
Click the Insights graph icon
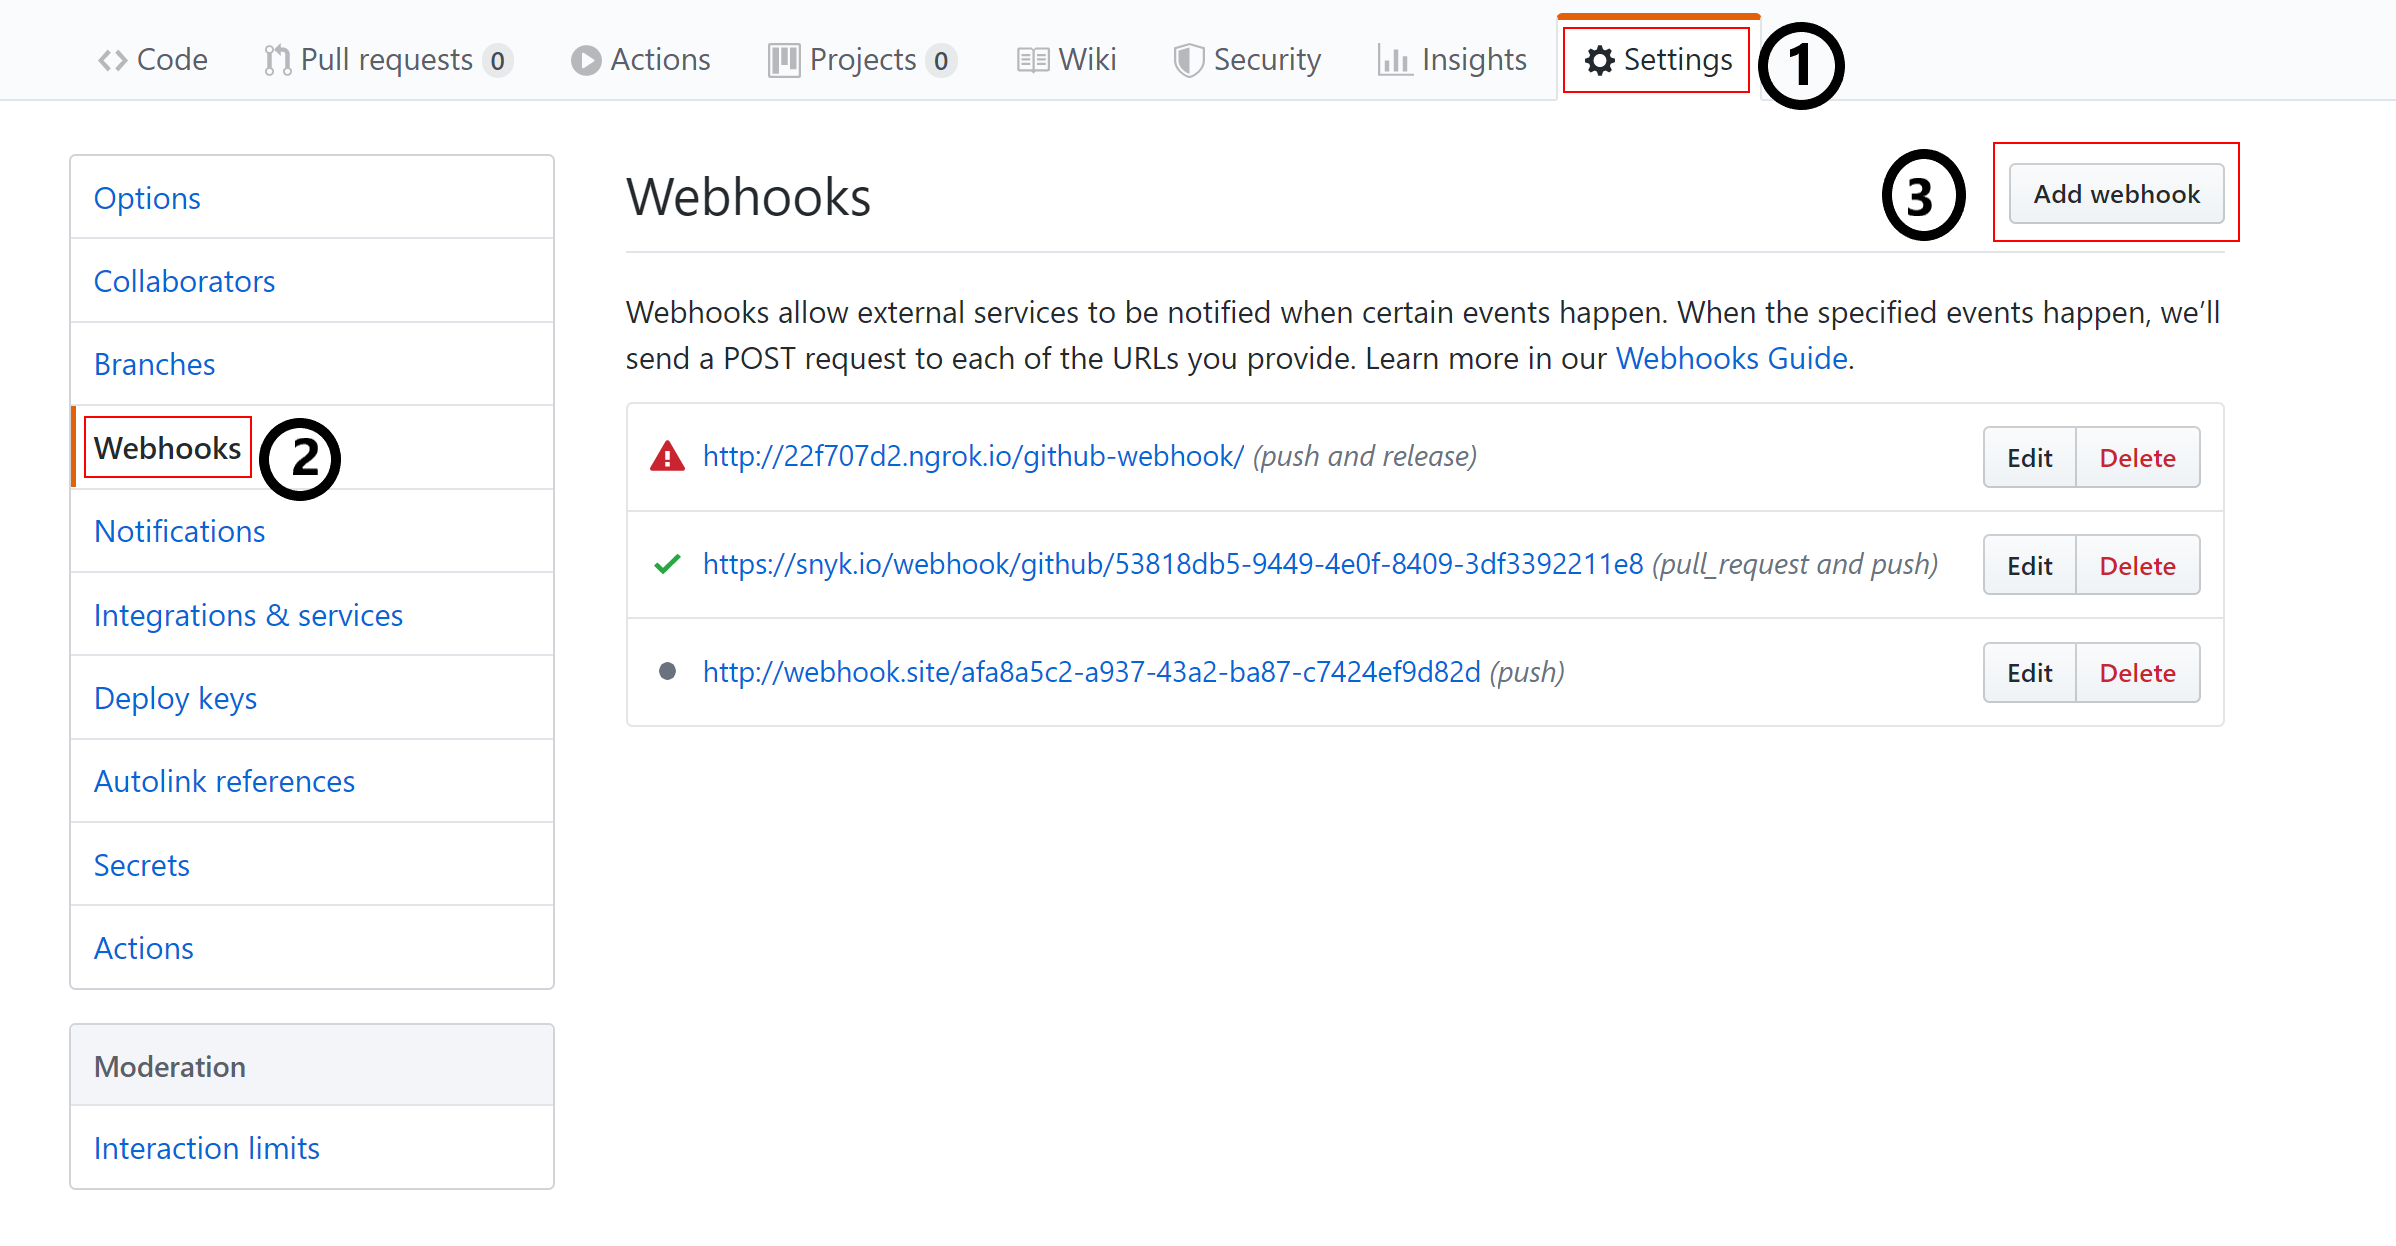1395,61
